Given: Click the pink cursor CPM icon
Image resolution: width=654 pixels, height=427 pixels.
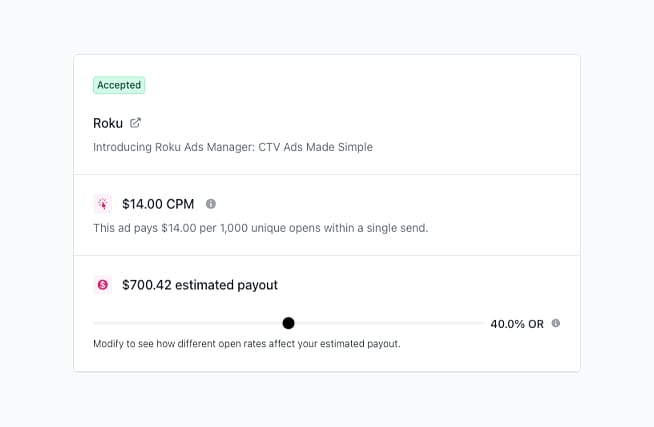Looking at the screenshot, I should tap(103, 204).
